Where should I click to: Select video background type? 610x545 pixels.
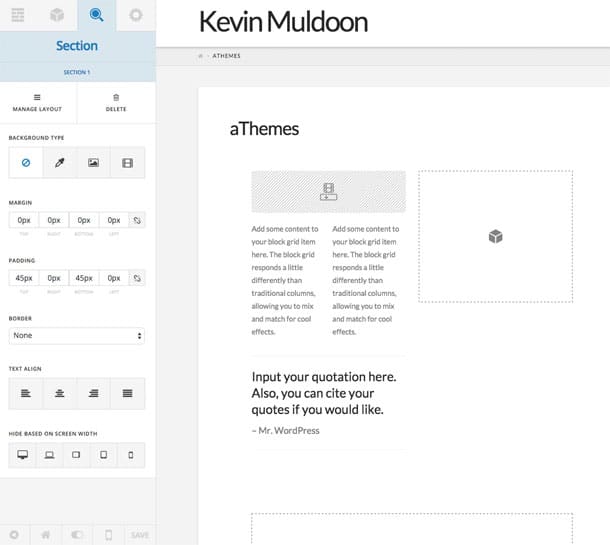pyautogui.click(x=127, y=162)
